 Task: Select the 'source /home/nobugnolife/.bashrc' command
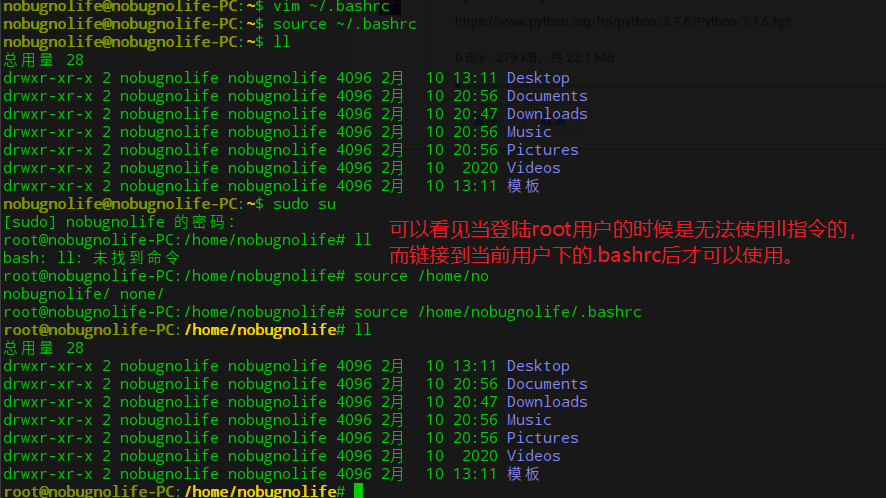coord(498,312)
